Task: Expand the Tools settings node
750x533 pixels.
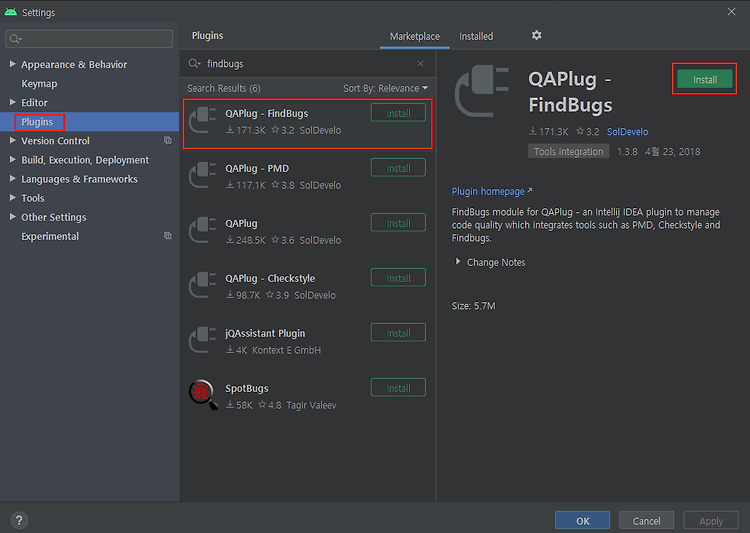Action: click(x=12, y=198)
